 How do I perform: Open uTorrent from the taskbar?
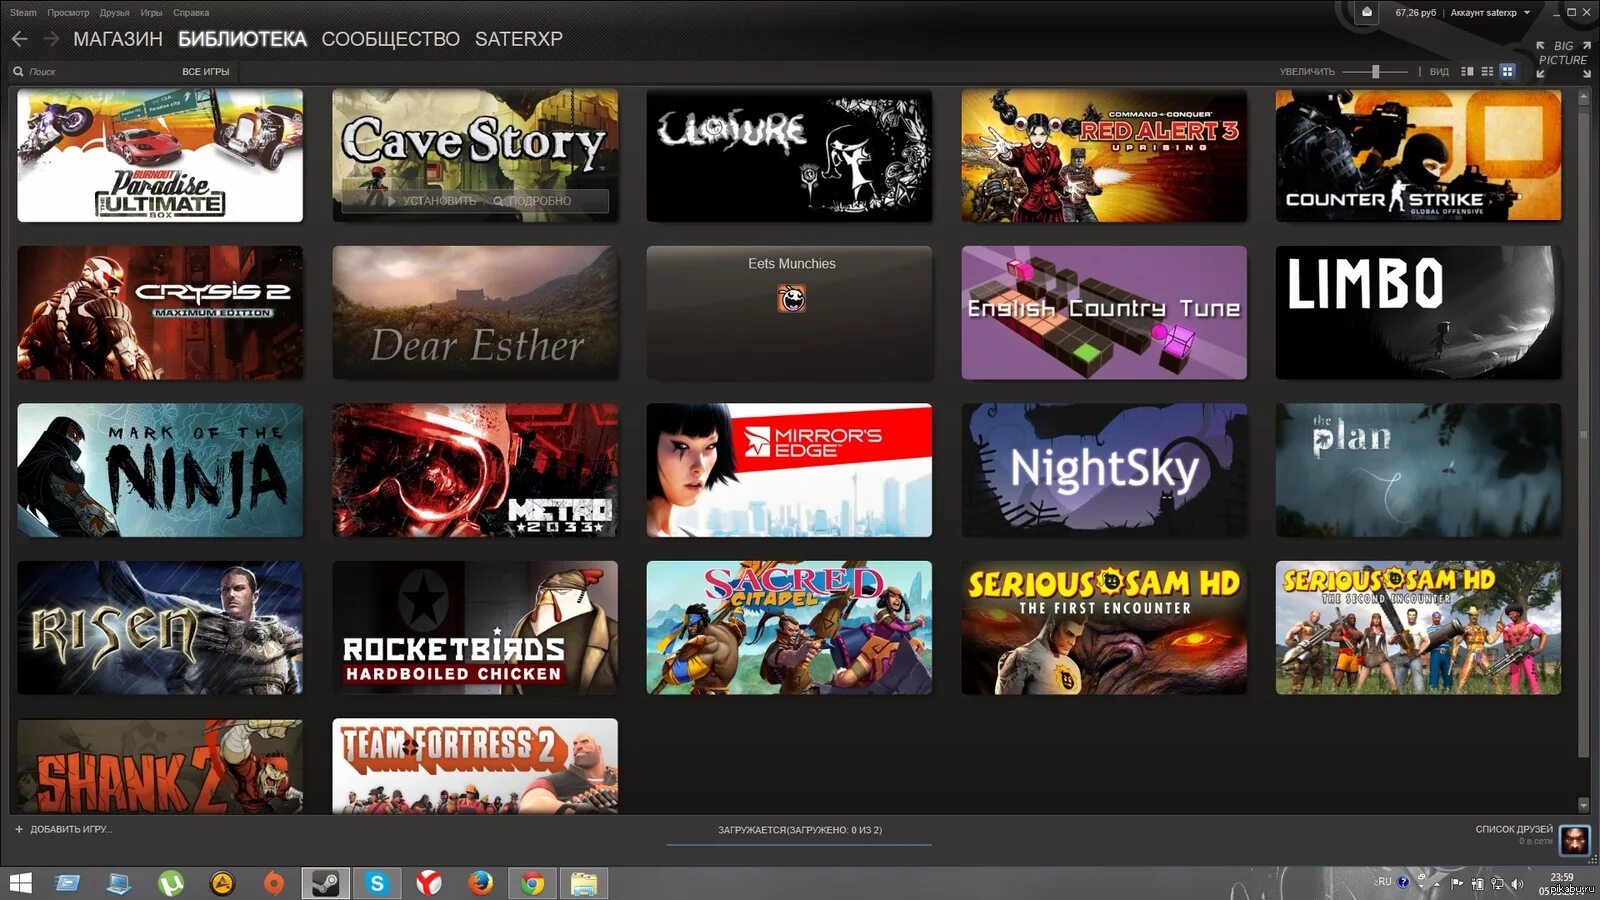coord(171,883)
